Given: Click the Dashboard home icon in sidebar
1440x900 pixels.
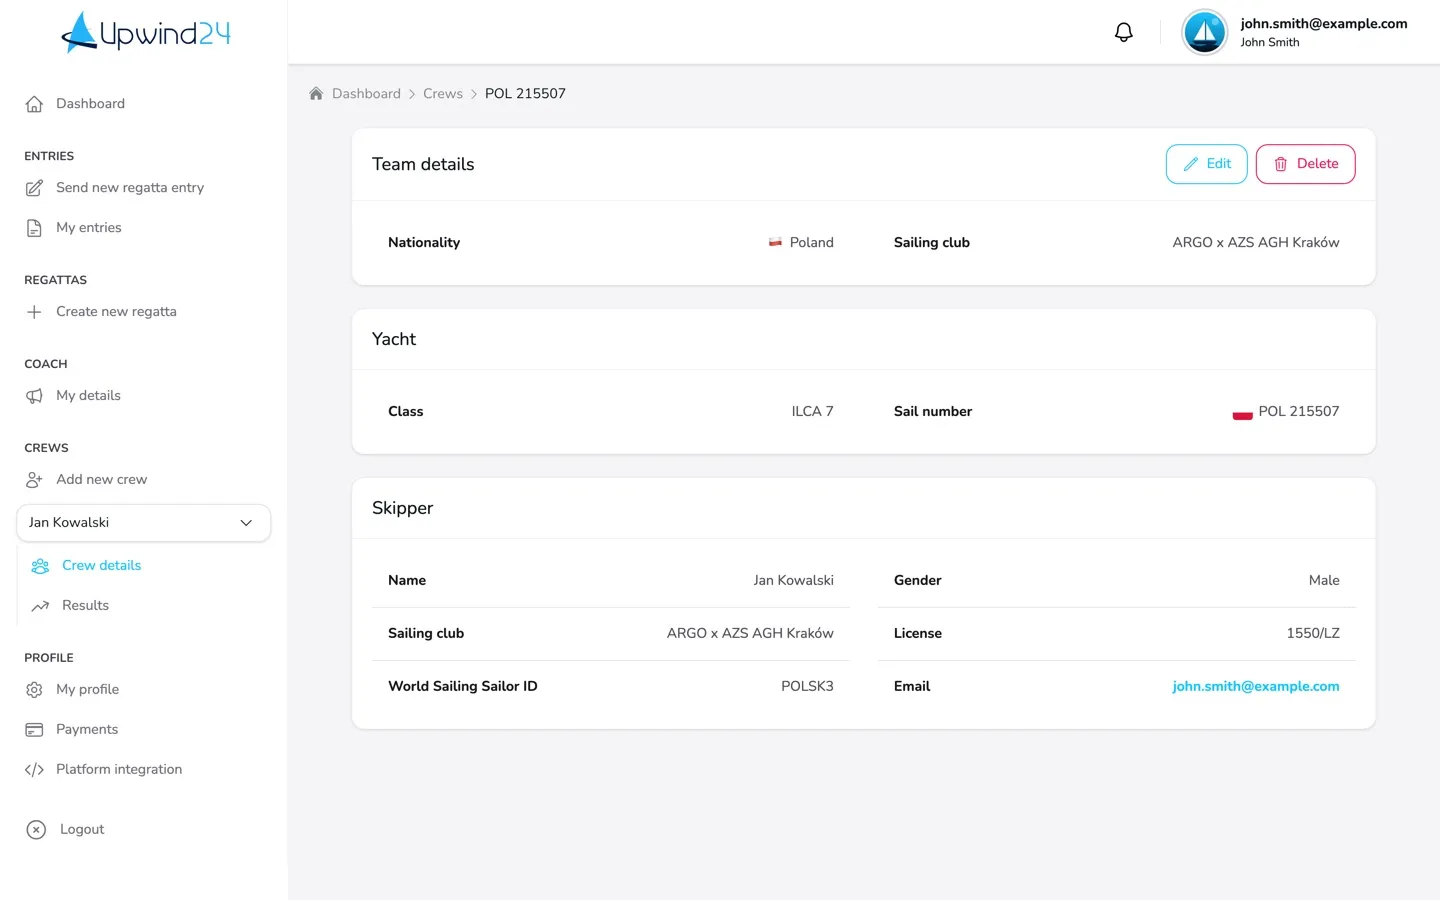Looking at the screenshot, I should click(34, 104).
